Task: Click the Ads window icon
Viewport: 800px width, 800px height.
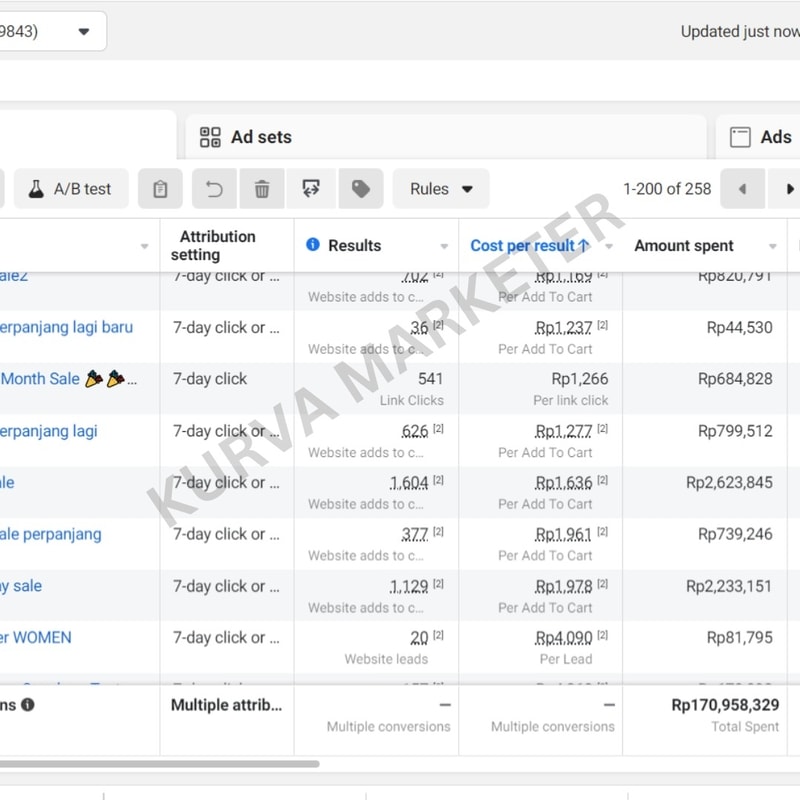Action: (x=740, y=137)
